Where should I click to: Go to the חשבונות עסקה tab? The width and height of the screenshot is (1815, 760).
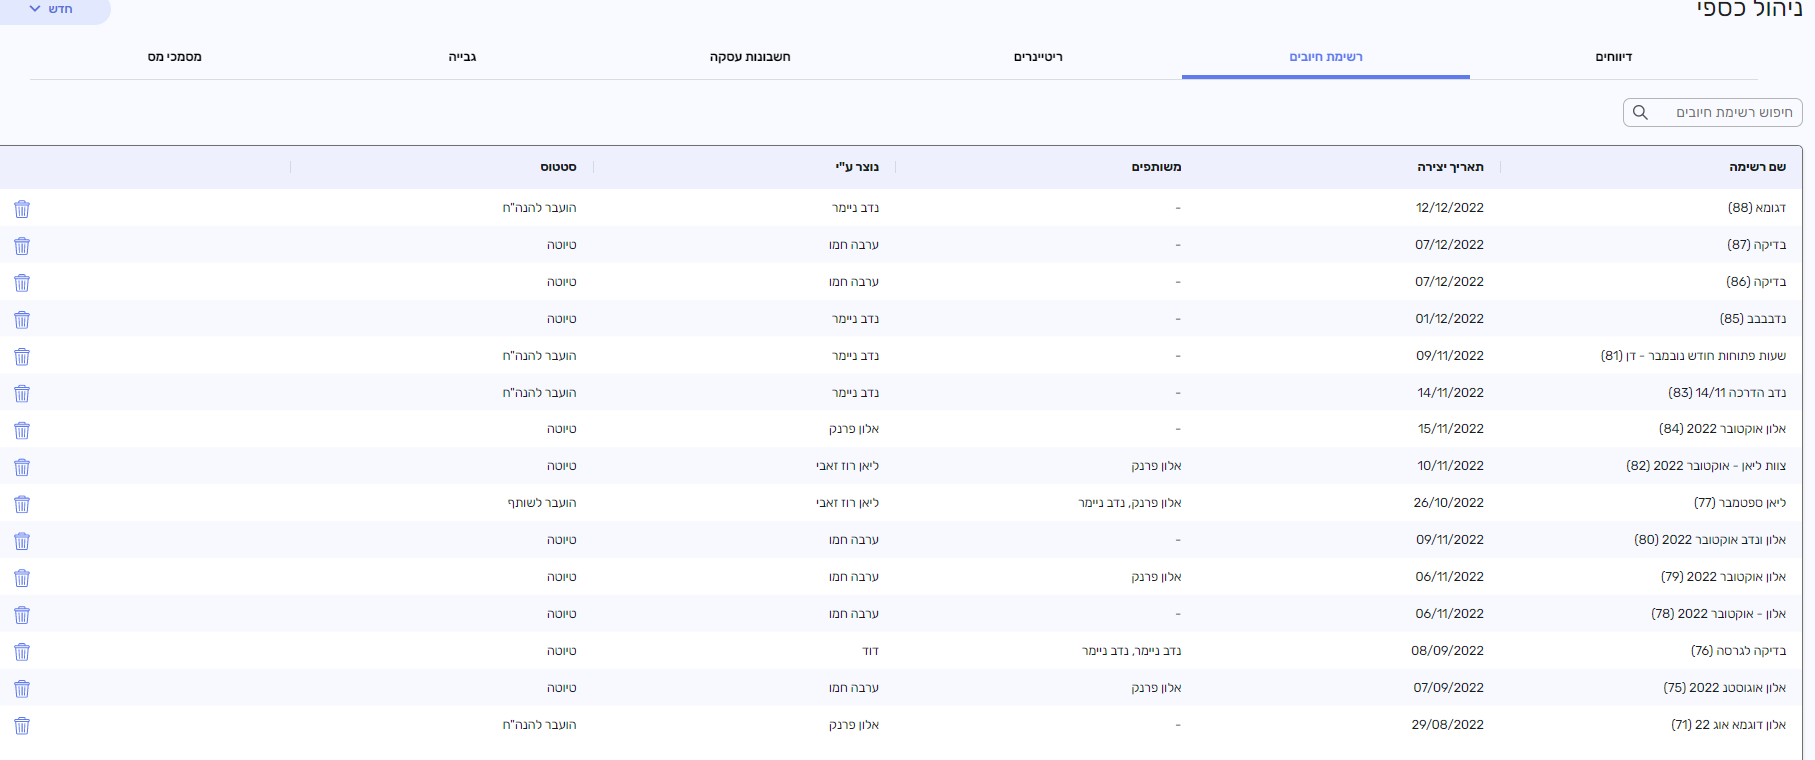tap(750, 57)
